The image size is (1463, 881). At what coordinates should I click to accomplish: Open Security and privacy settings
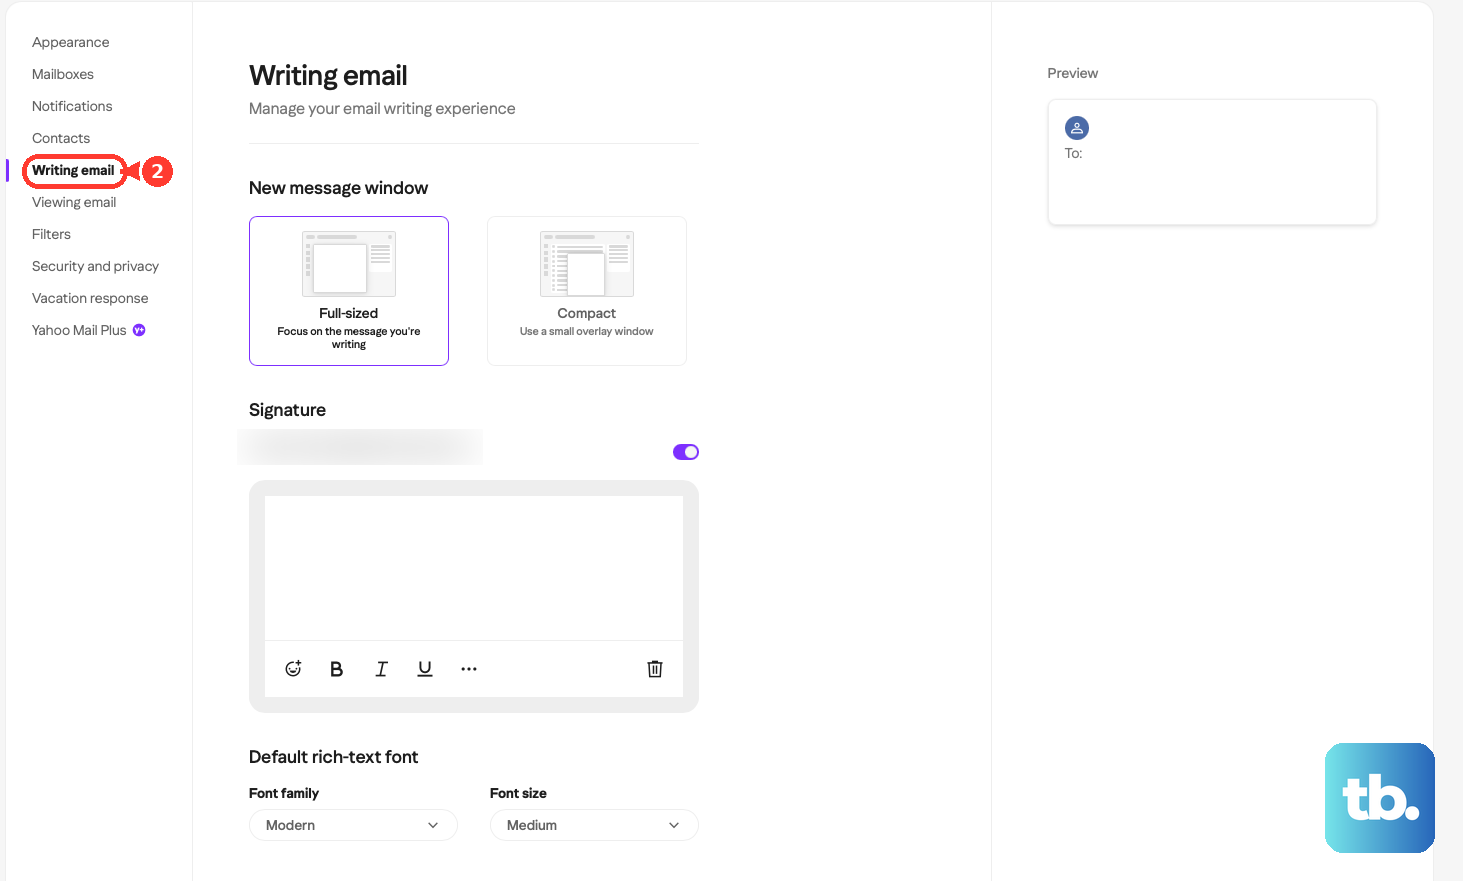point(95,266)
